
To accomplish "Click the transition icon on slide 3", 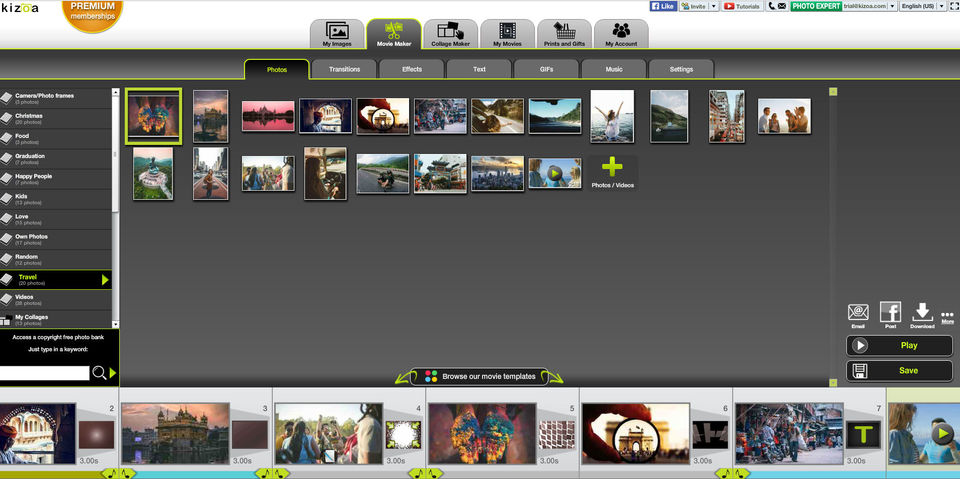I will click(250, 435).
